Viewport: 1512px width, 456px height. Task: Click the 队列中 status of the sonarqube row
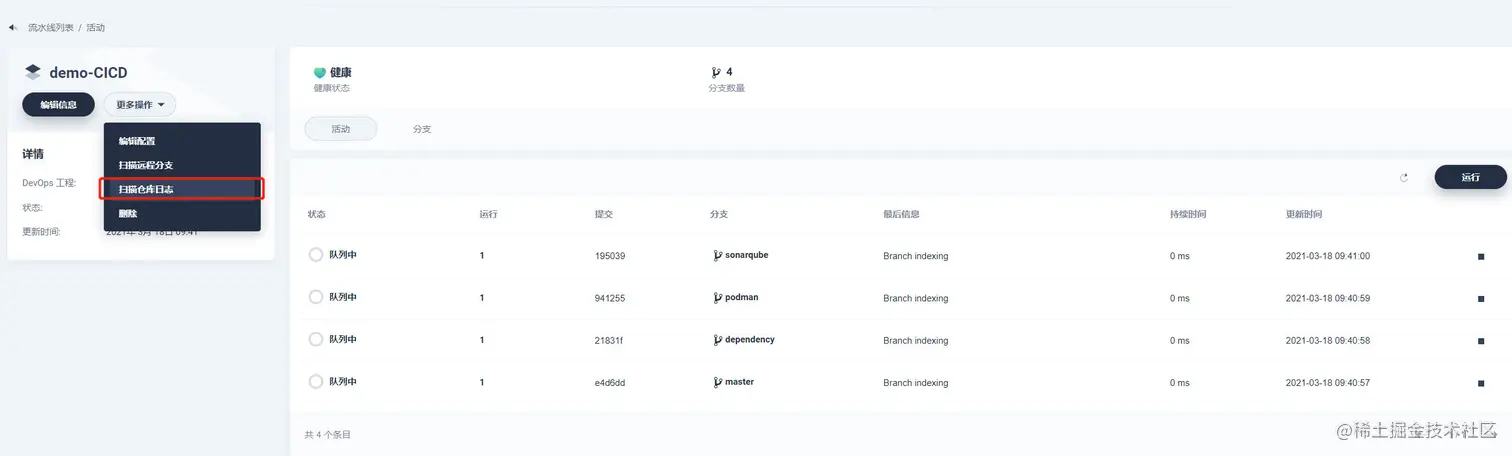coord(343,255)
